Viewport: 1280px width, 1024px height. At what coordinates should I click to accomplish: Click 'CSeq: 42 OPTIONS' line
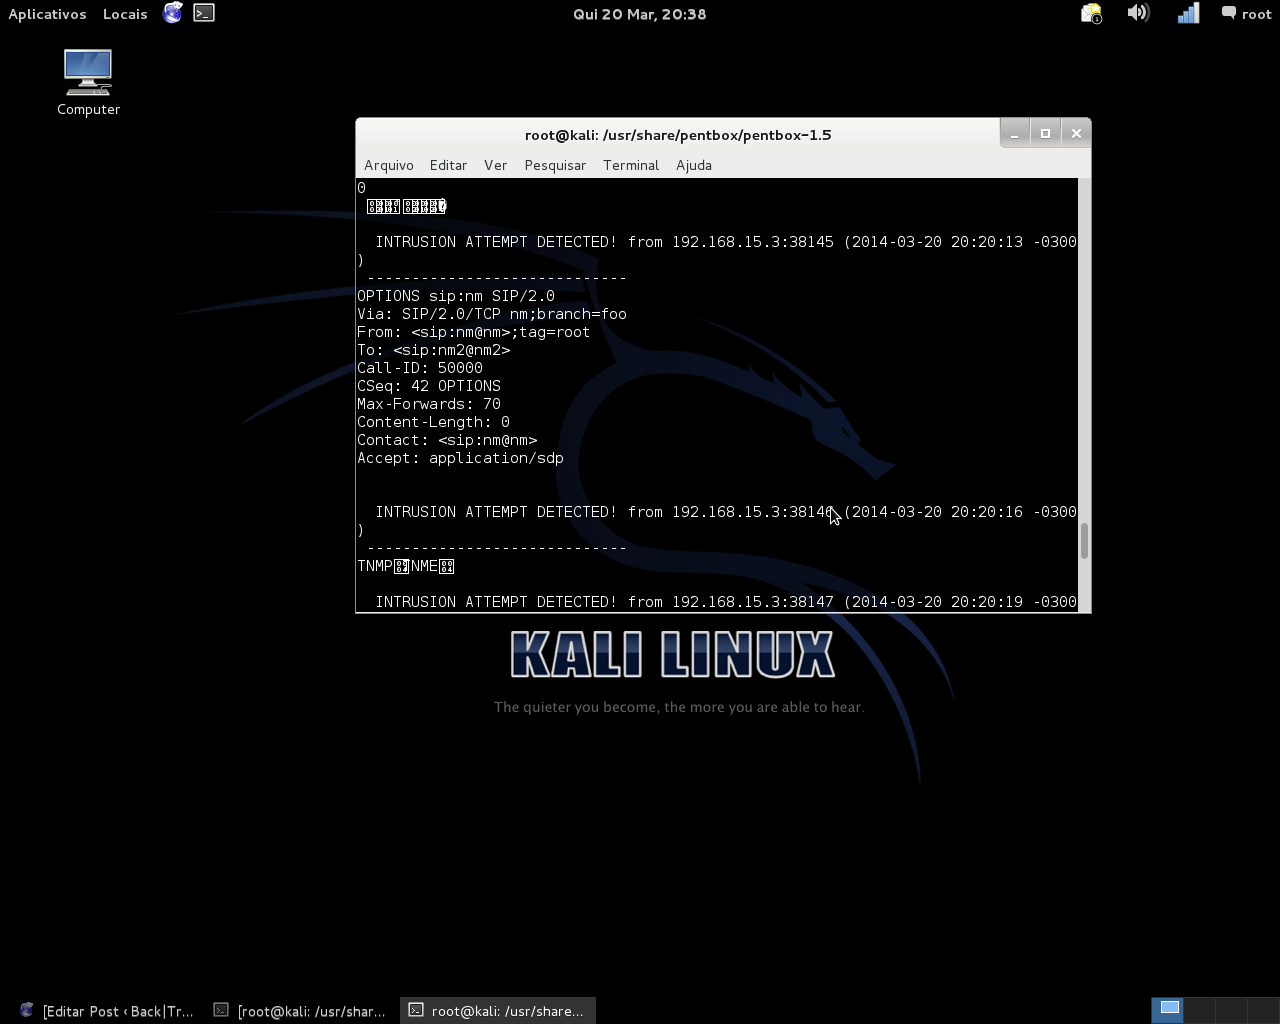point(429,386)
